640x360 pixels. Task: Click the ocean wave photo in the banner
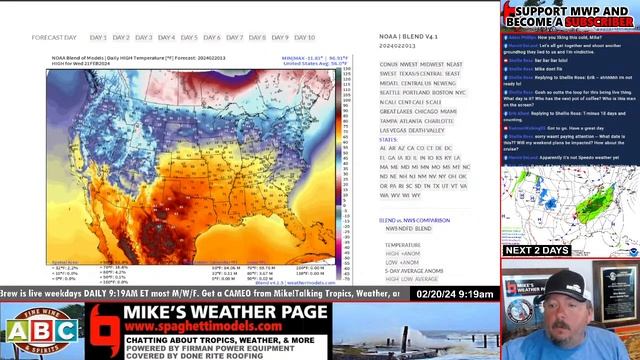pyautogui.click(x=416, y=331)
